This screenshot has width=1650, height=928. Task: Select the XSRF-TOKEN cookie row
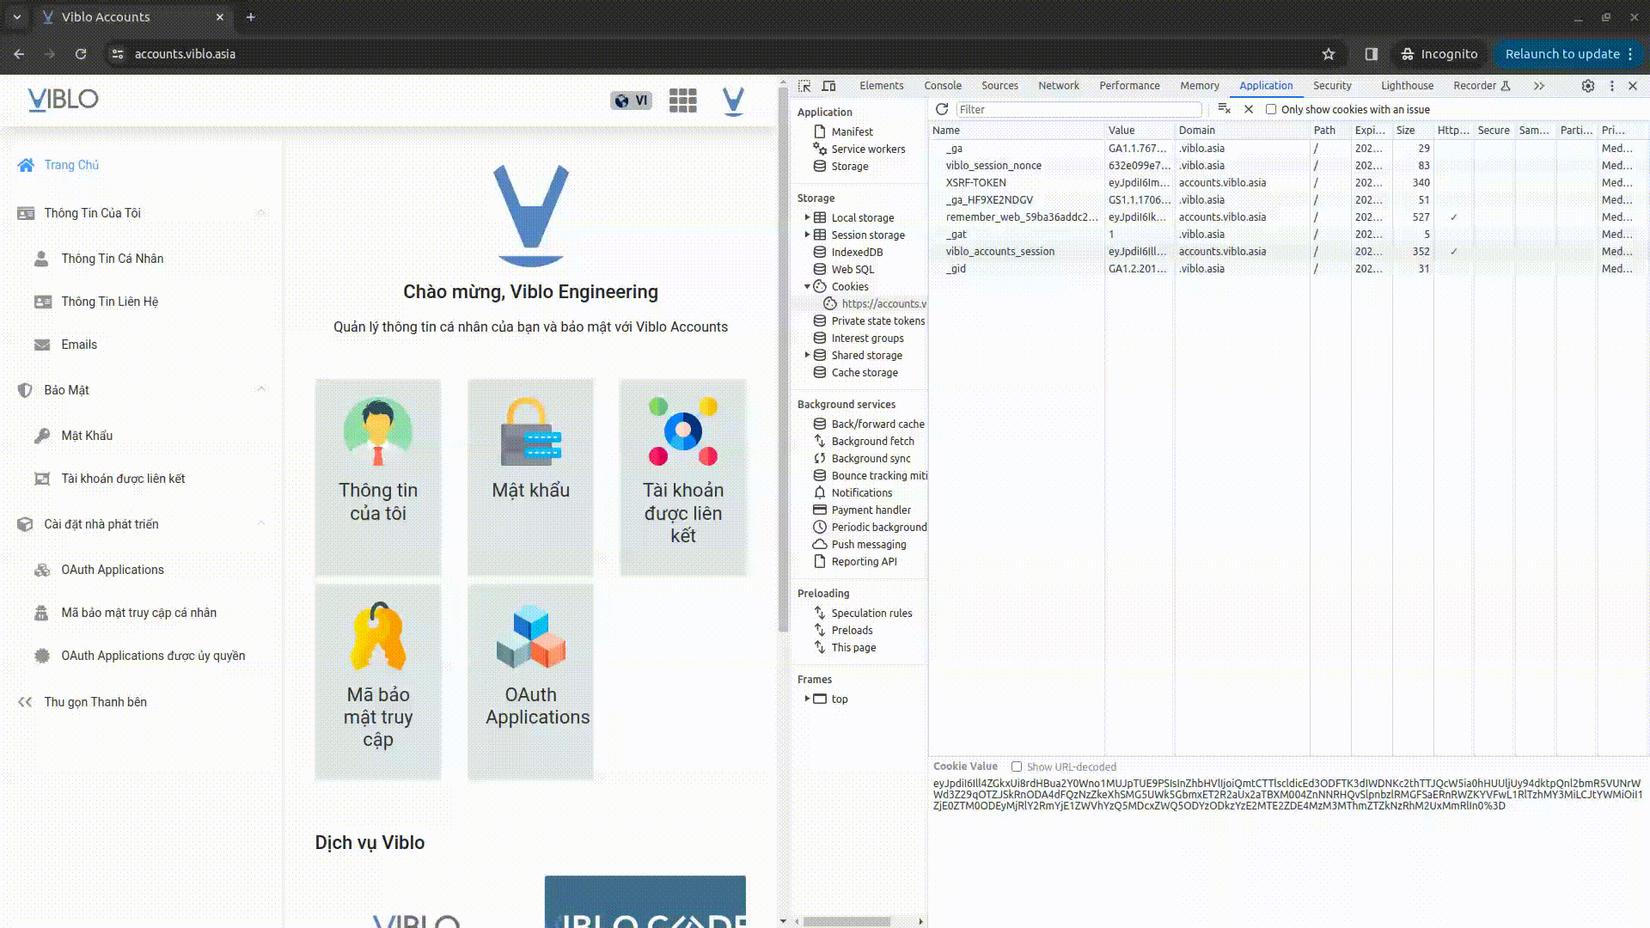pyautogui.click(x=1288, y=183)
